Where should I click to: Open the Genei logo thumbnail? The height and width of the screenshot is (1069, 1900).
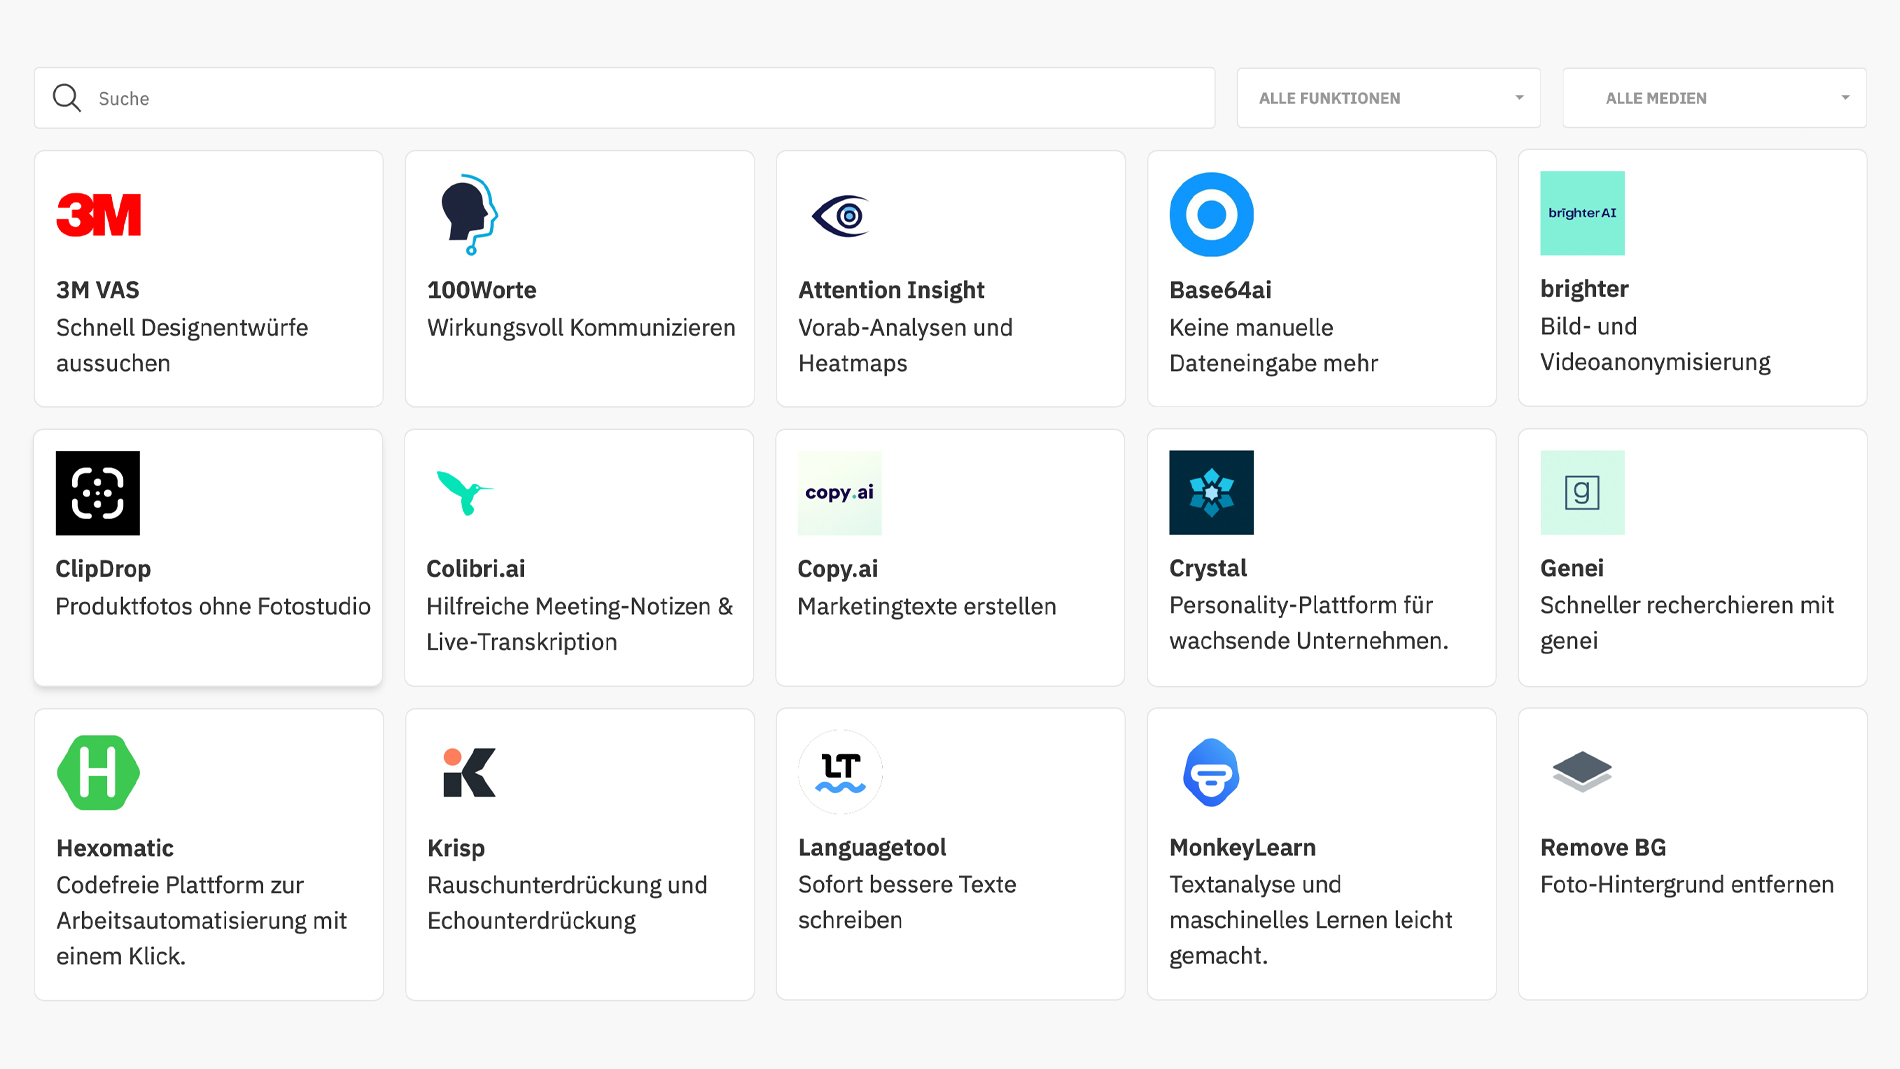(x=1582, y=492)
